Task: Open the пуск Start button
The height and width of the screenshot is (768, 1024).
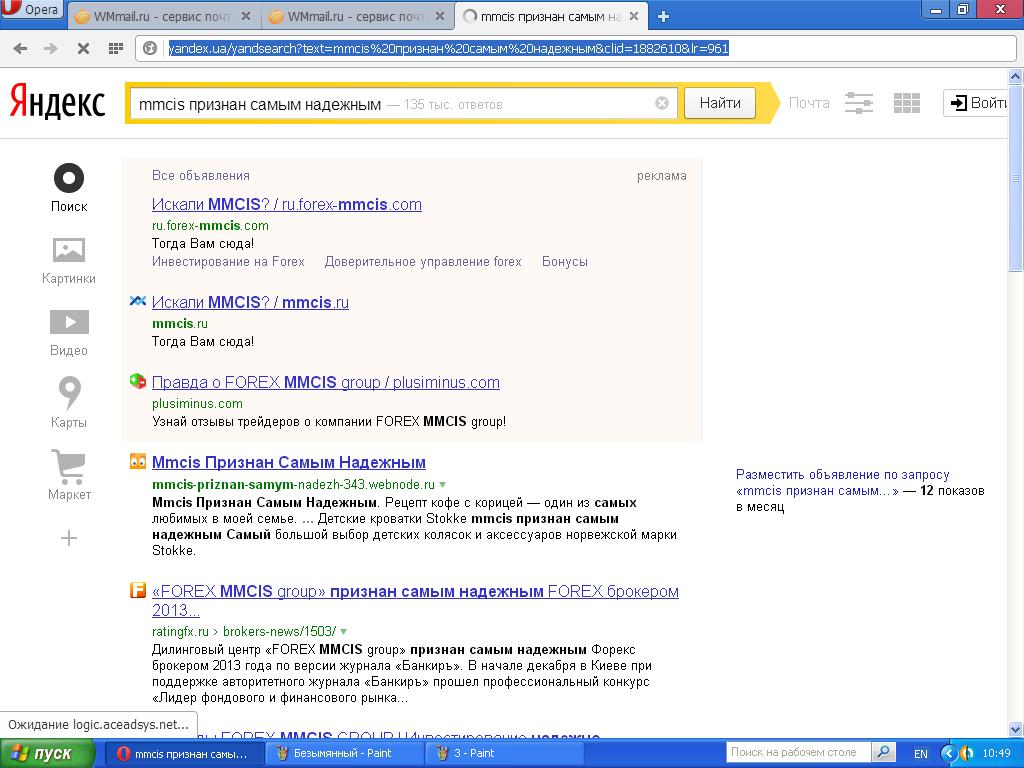Action: [46, 753]
